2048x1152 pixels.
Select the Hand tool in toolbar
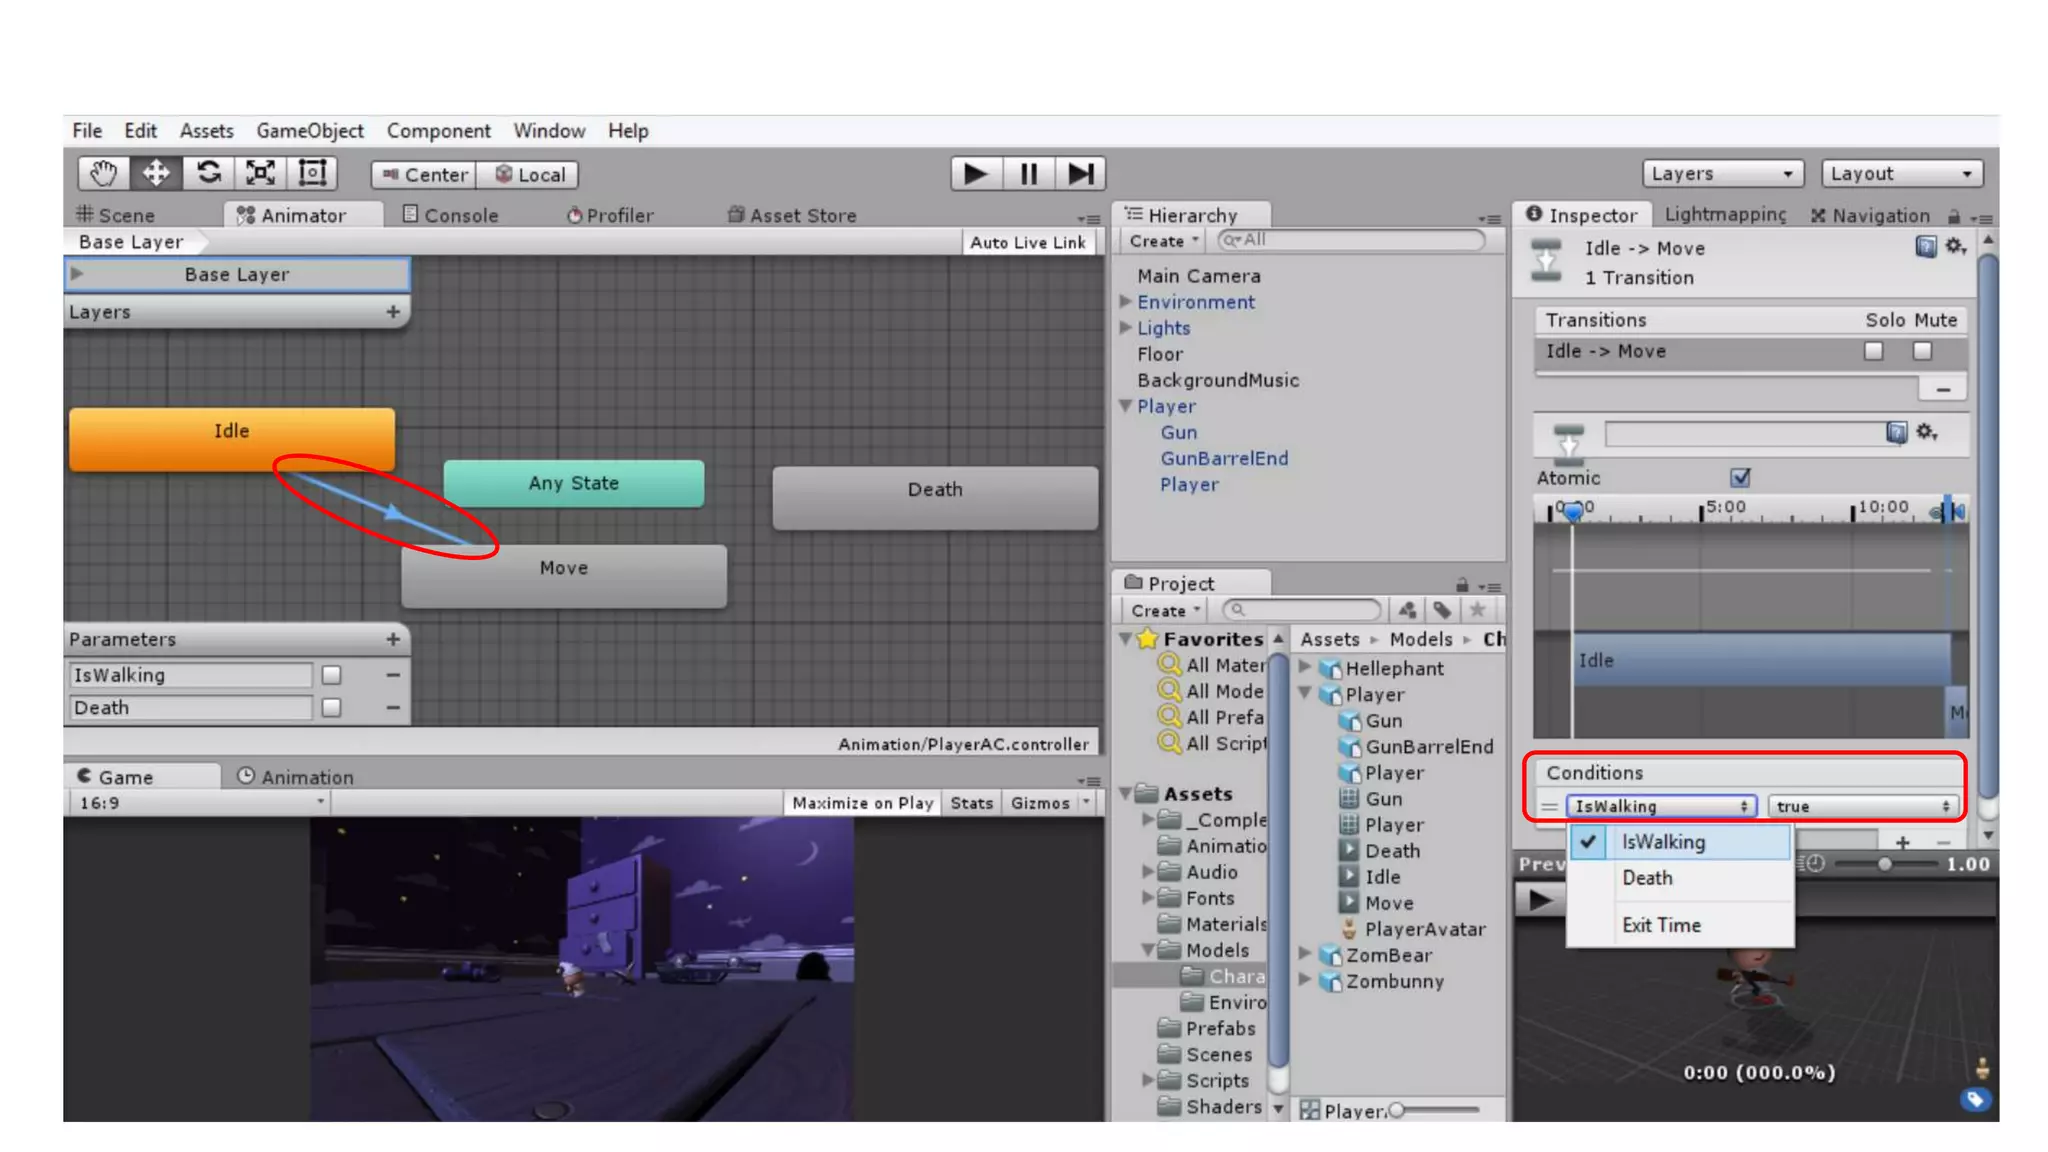pyautogui.click(x=103, y=173)
